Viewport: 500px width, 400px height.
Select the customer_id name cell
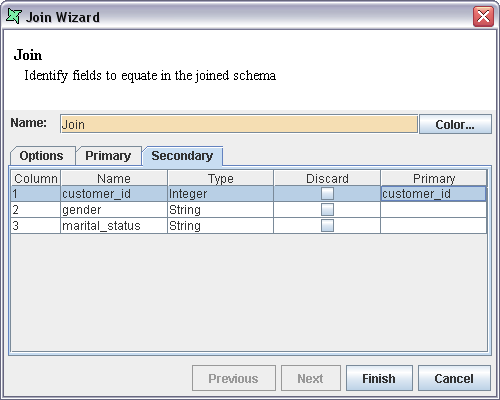(114, 194)
